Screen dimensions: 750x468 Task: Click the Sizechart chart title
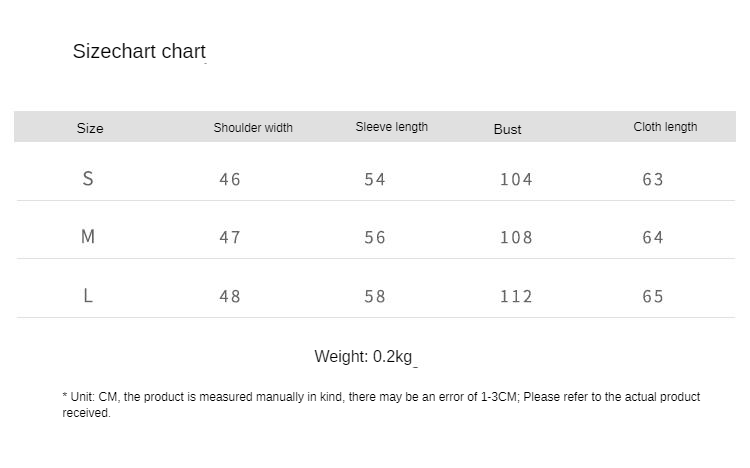(139, 52)
